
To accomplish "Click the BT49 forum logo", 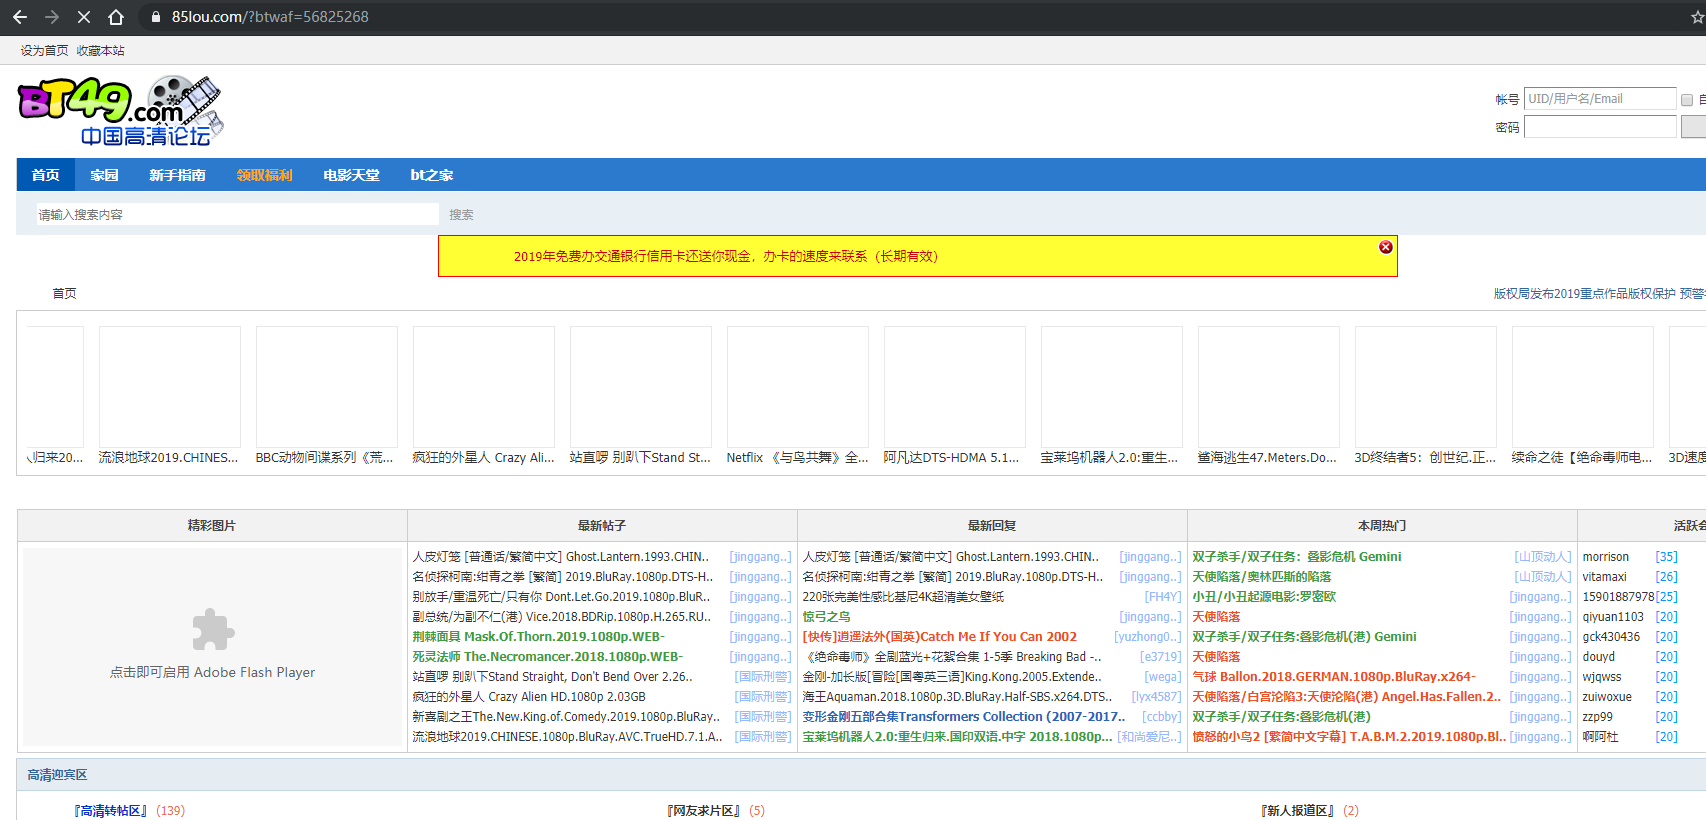I will [x=120, y=111].
